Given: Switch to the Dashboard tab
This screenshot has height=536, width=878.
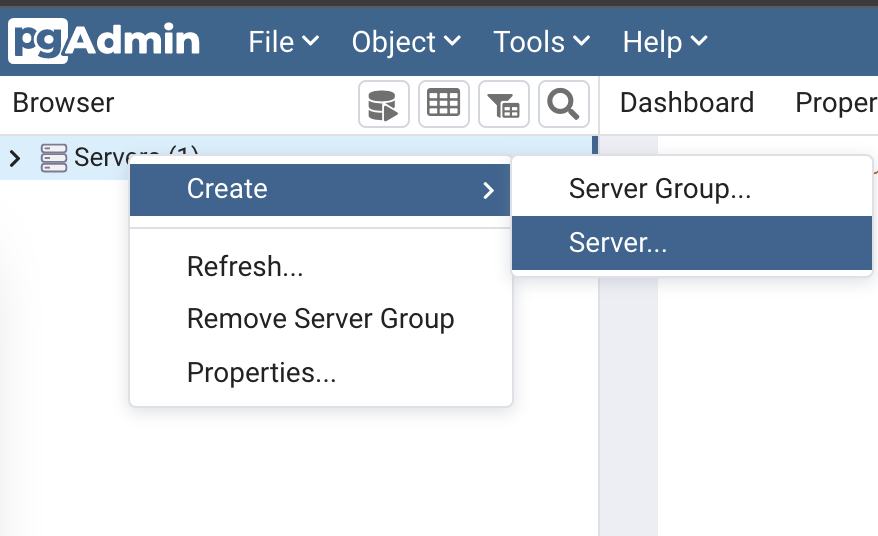Looking at the screenshot, I should [686, 103].
